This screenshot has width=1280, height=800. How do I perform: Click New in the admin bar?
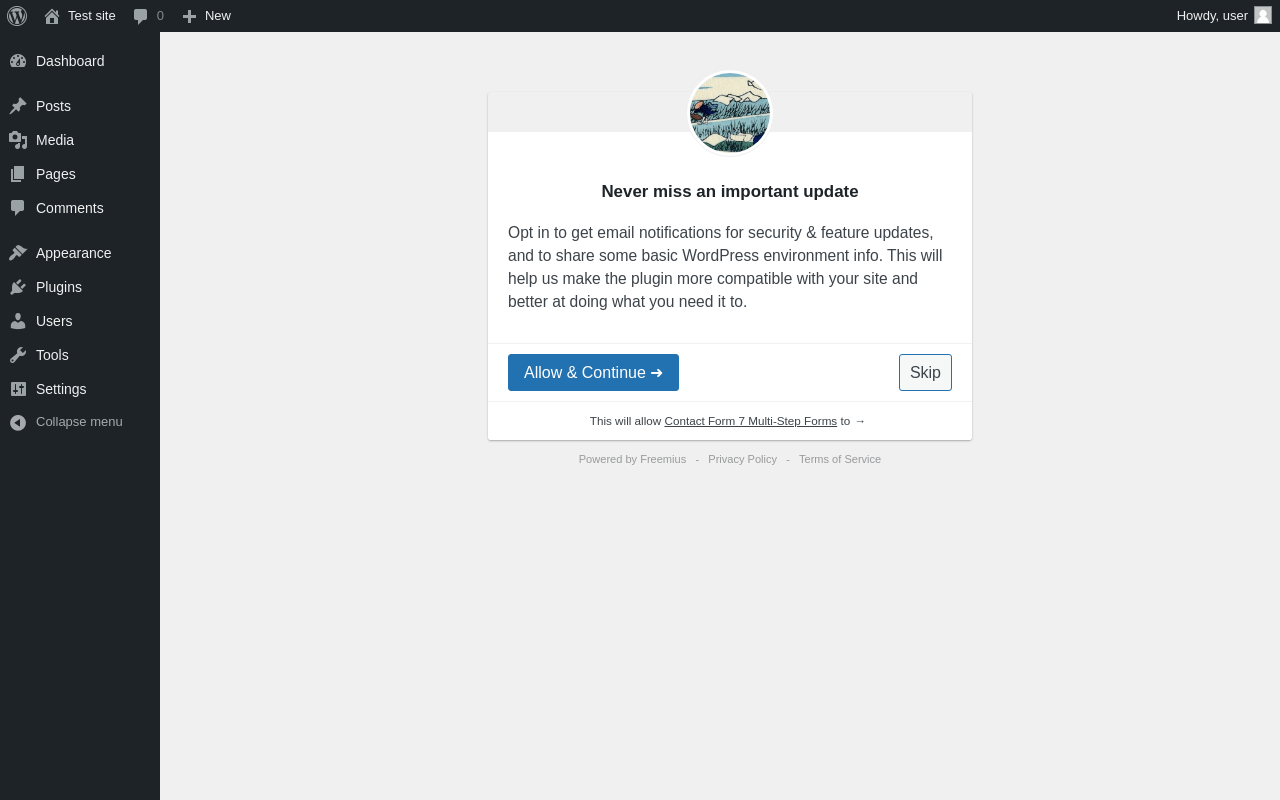pyautogui.click(x=218, y=16)
